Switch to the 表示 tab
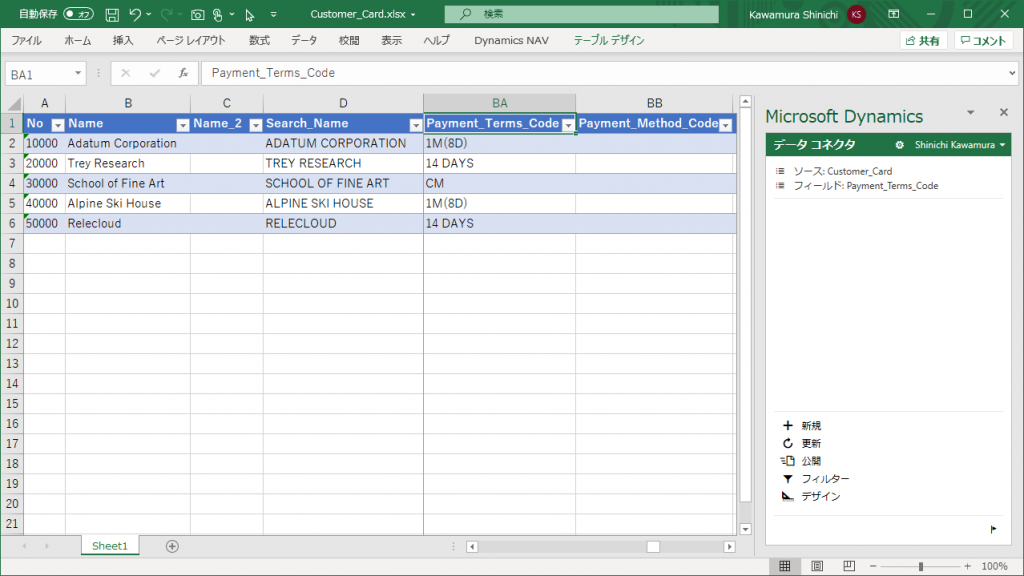The height and width of the screenshot is (576, 1024). 392,40
